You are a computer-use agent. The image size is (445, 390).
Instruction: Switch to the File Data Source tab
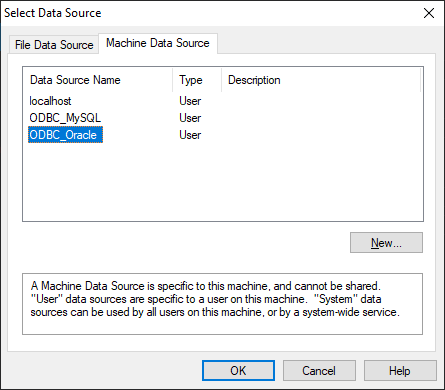54,45
